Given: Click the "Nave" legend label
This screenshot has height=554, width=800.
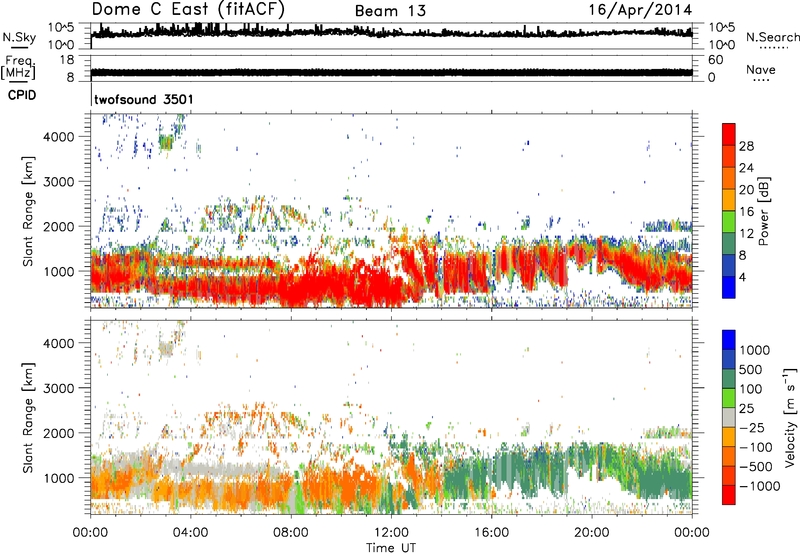Looking at the screenshot, I should tap(761, 69).
